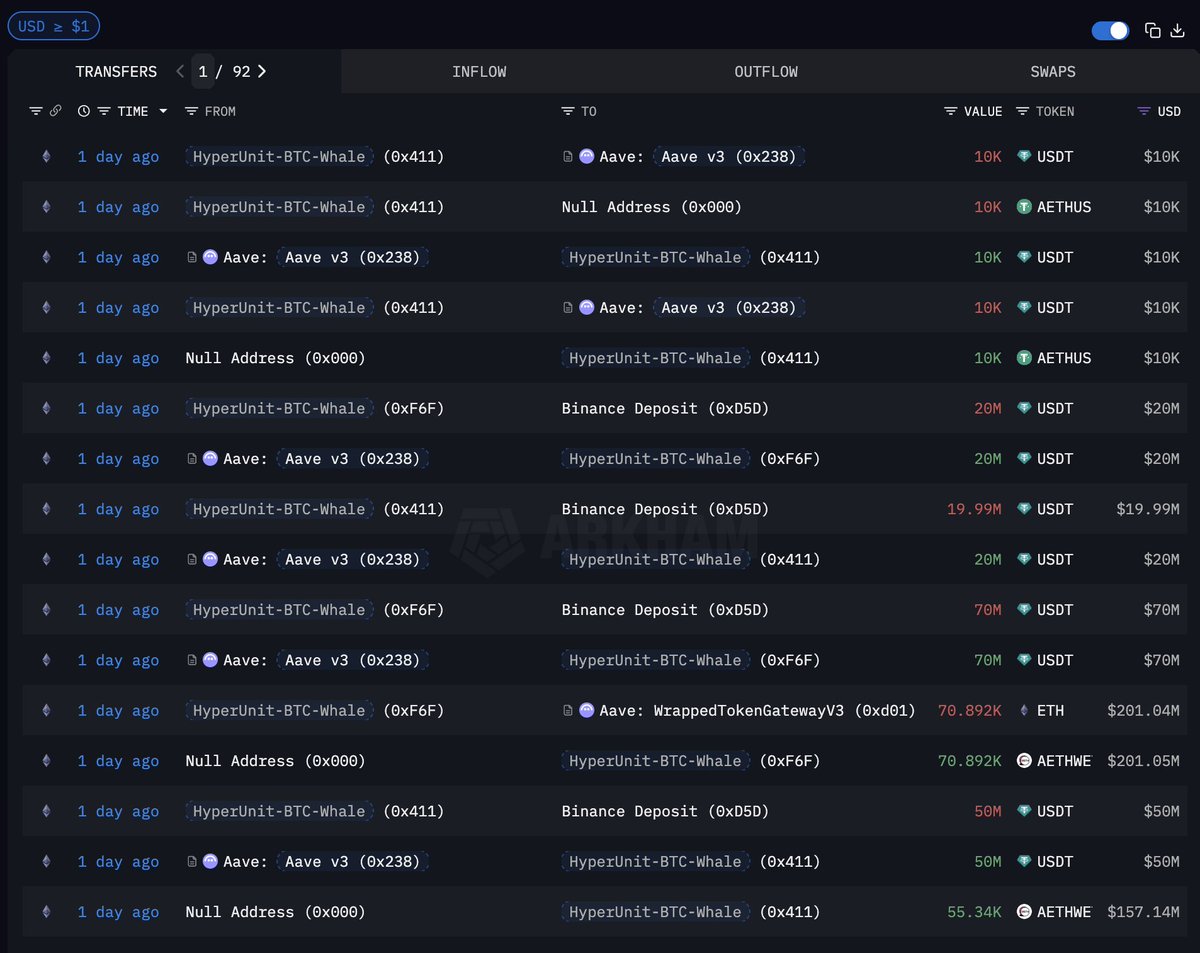Image resolution: width=1200 pixels, height=953 pixels.
Task: Open the OUTFLOW tab
Action: click(766, 71)
